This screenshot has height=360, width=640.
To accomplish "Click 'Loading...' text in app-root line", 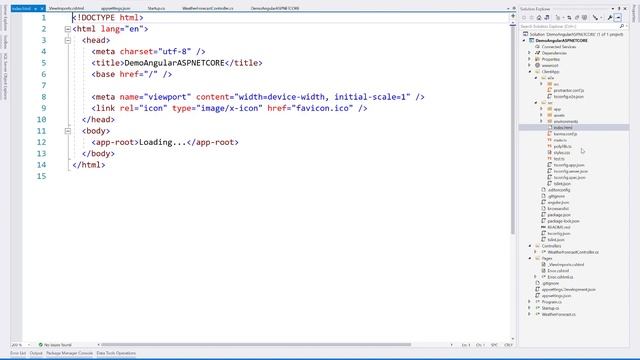I will 162,142.
